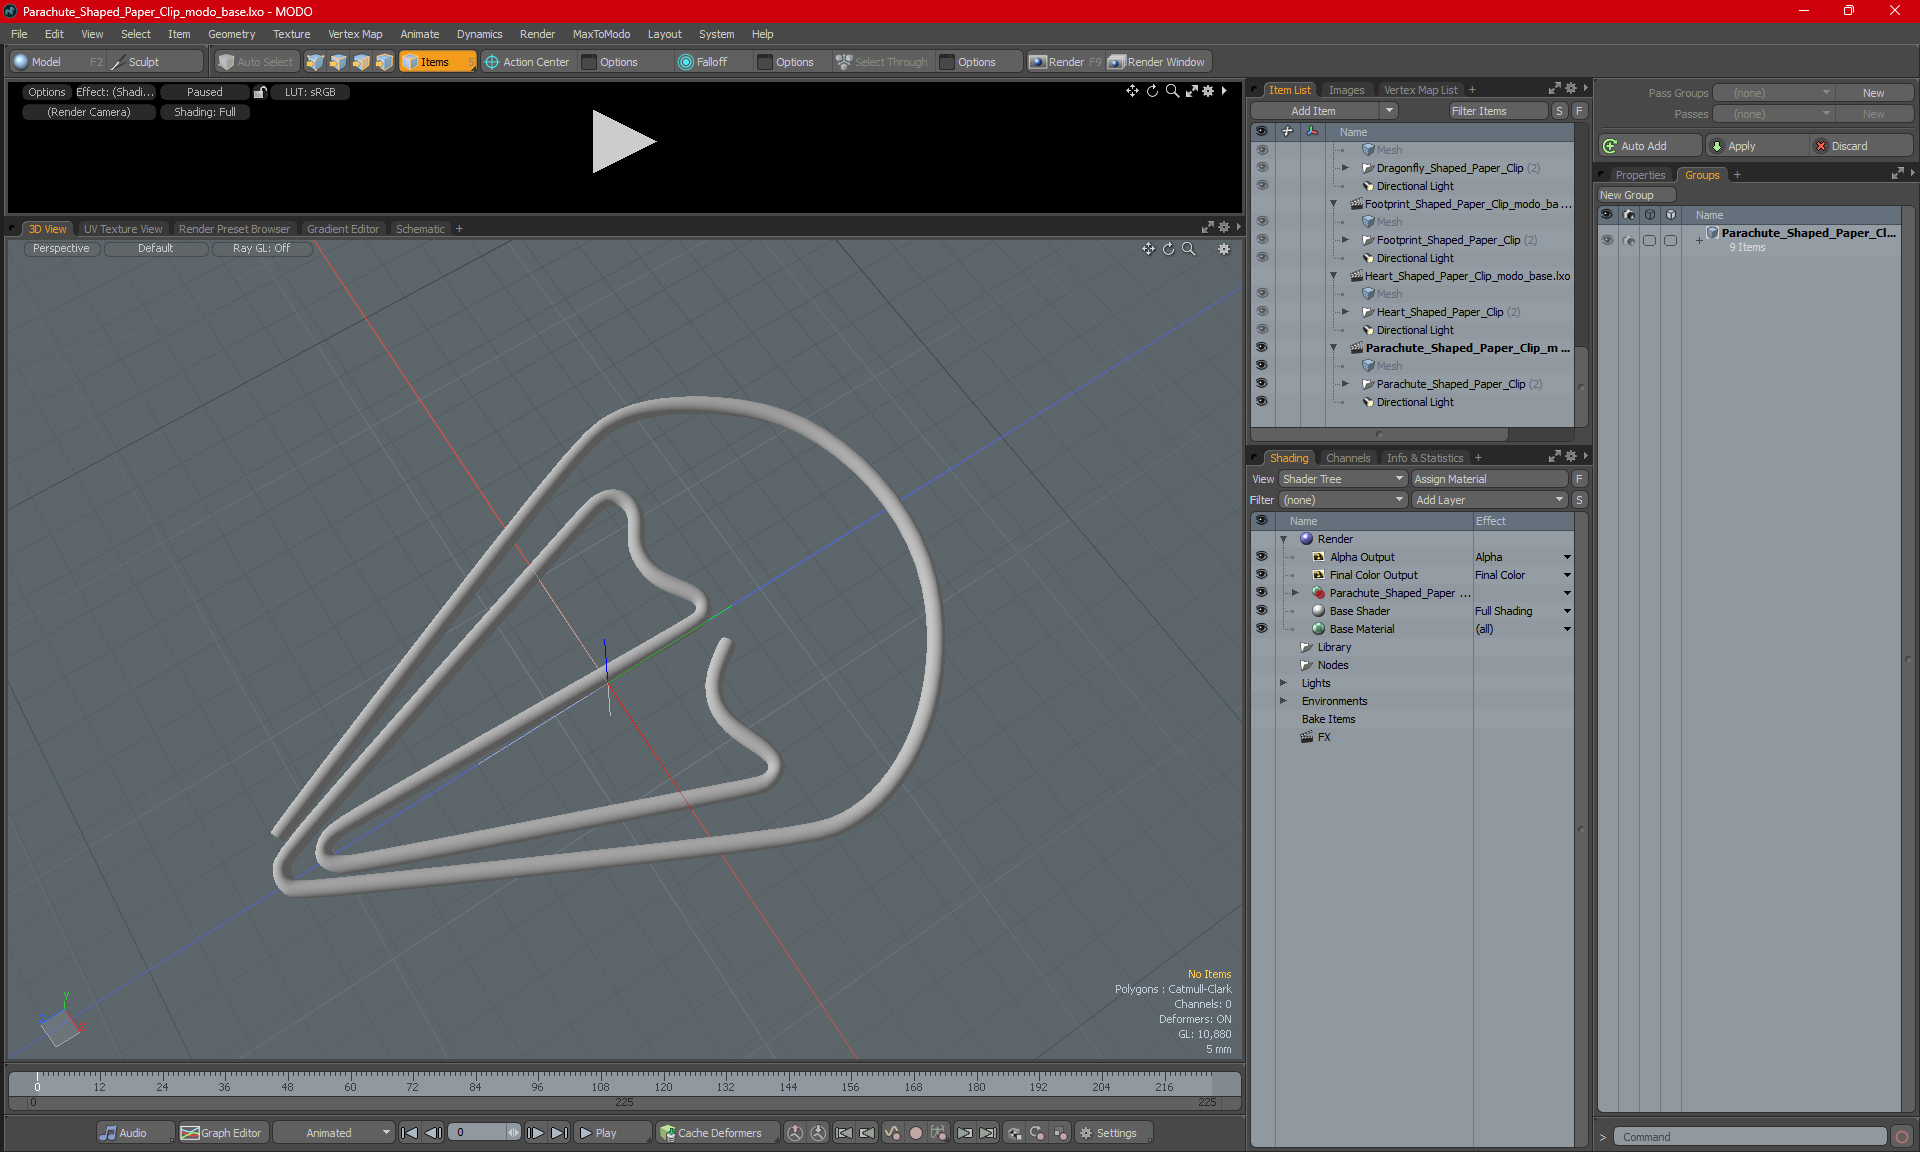This screenshot has width=1920, height=1152.
Task: Open the Texture menu
Action: [291, 34]
